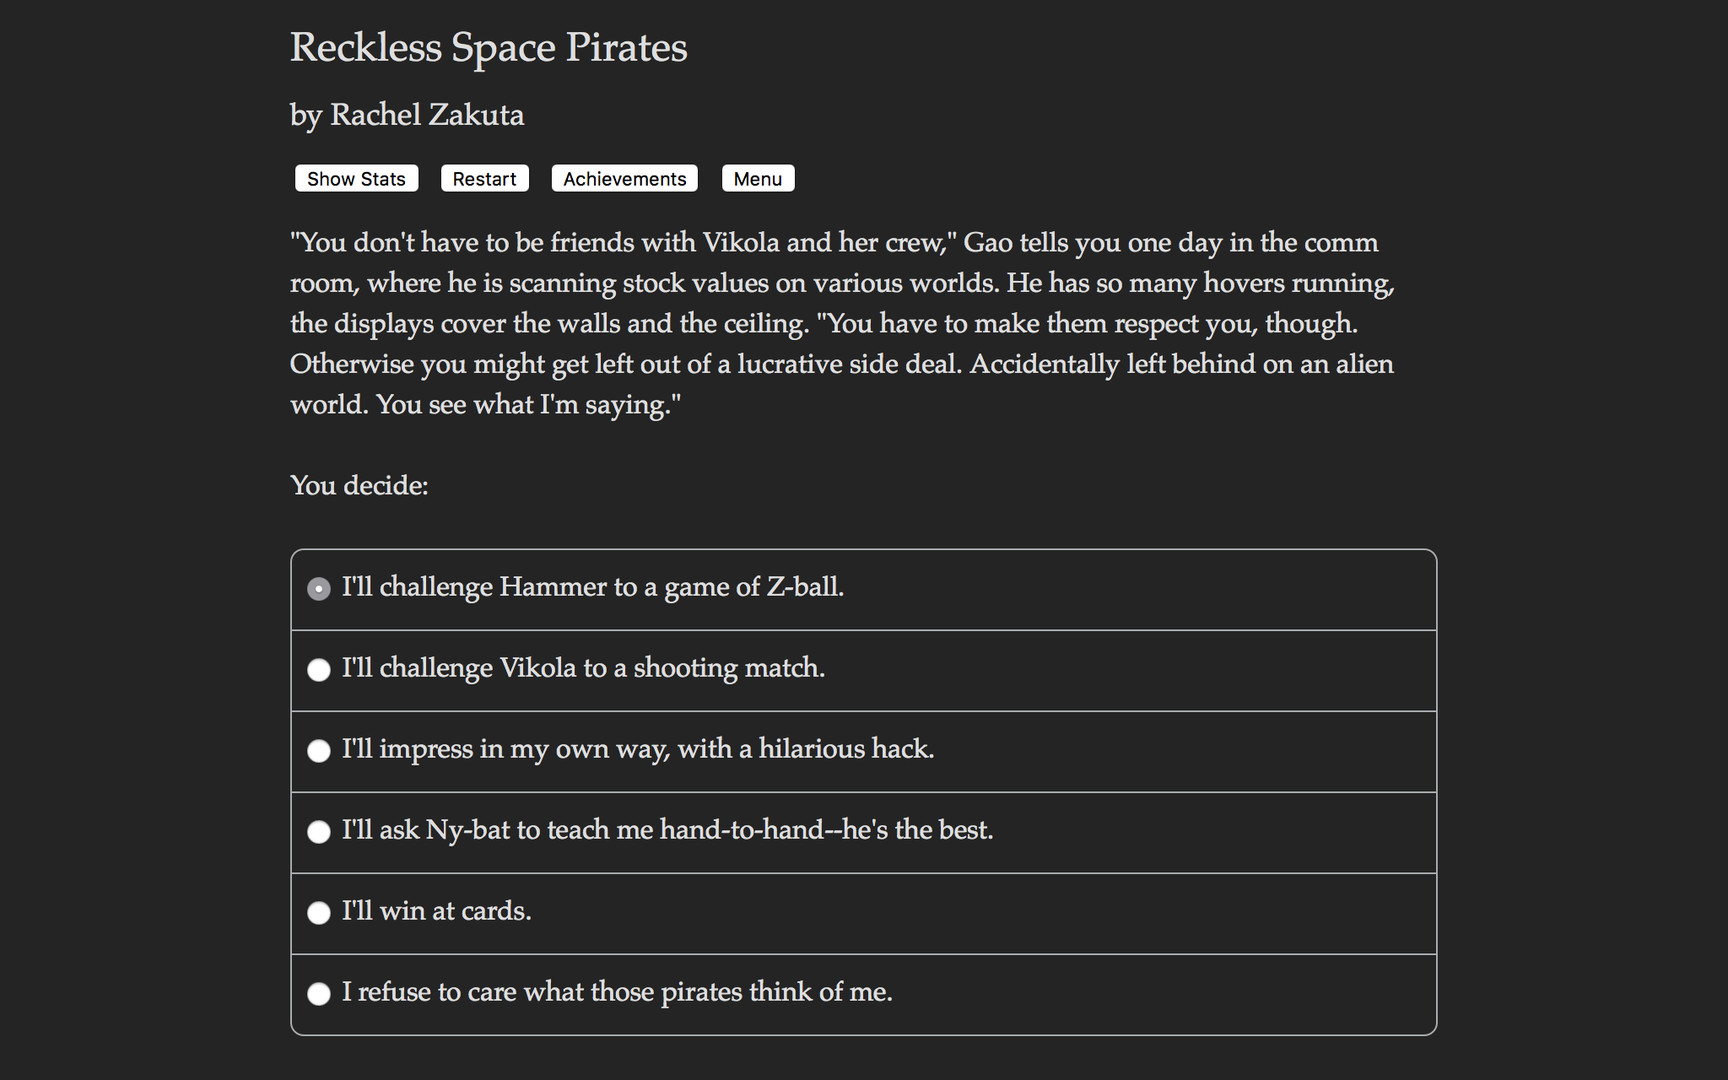The height and width of the screenshot is (1080, 1728).
Task: Restart the game
Action: [x=484, y=178]
